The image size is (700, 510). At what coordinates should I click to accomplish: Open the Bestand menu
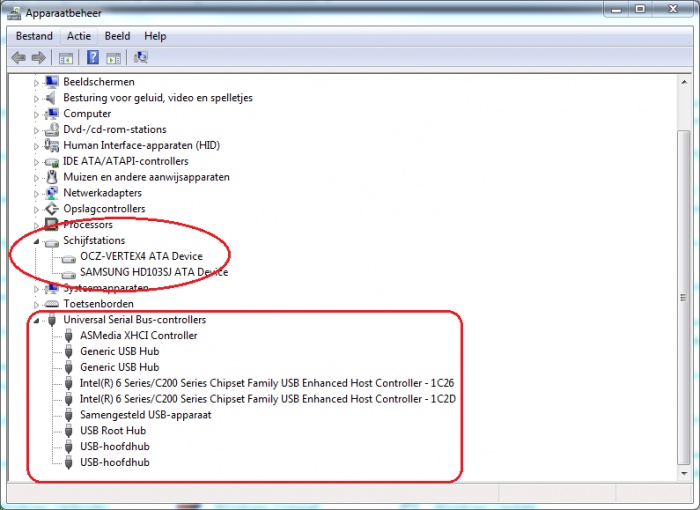click(34, 36)
